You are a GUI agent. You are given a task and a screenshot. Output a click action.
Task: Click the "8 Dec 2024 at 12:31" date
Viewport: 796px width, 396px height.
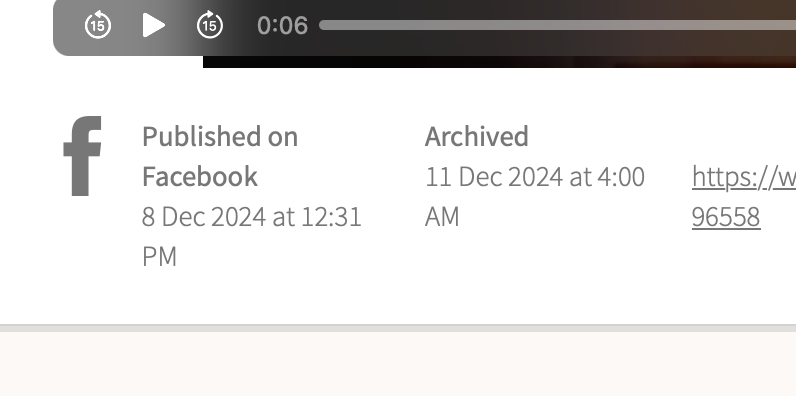point(252,217)
